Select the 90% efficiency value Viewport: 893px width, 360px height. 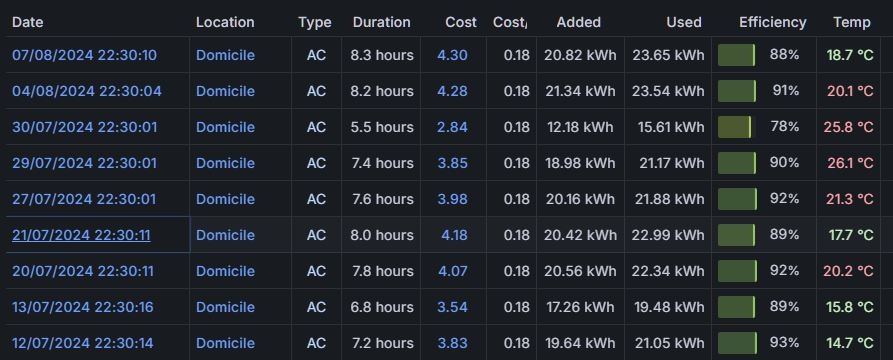point(785,162)
